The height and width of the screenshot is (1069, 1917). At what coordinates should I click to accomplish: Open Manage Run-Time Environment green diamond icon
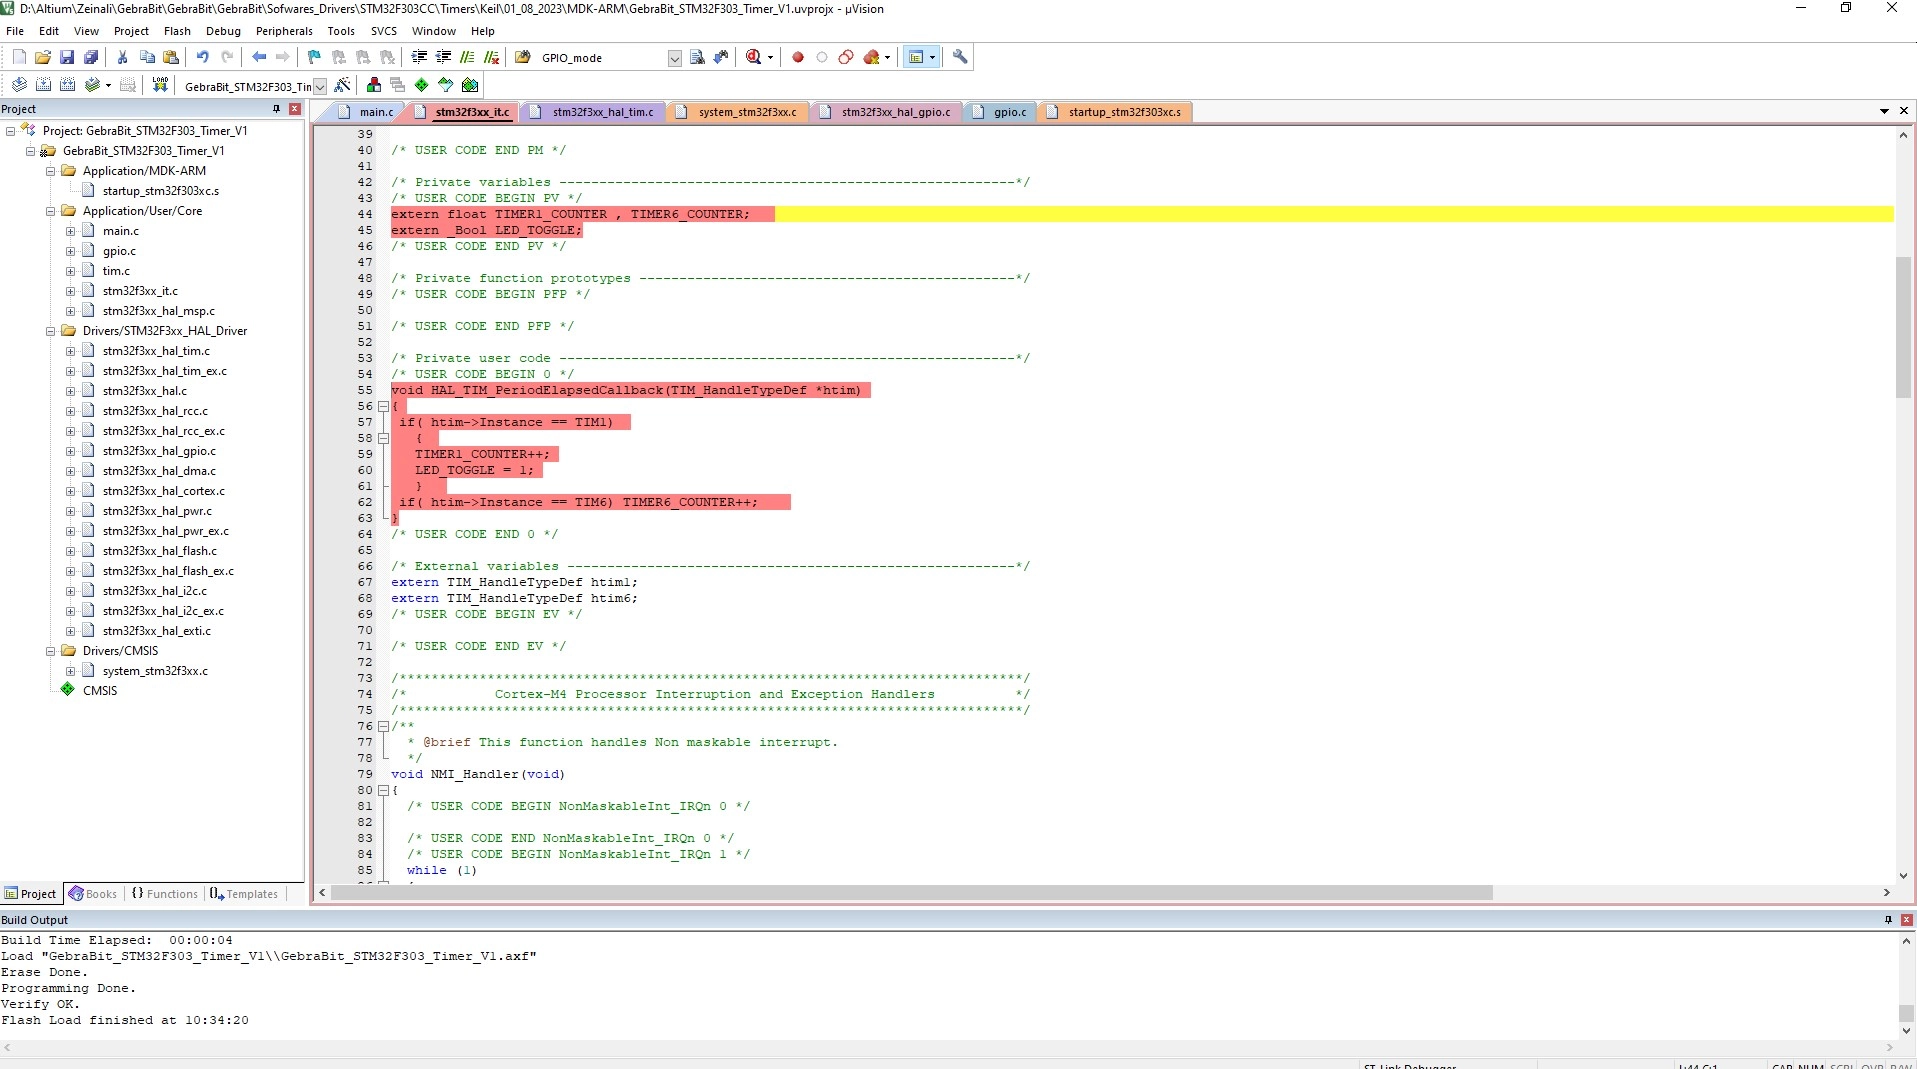click(x=421, y=85)
